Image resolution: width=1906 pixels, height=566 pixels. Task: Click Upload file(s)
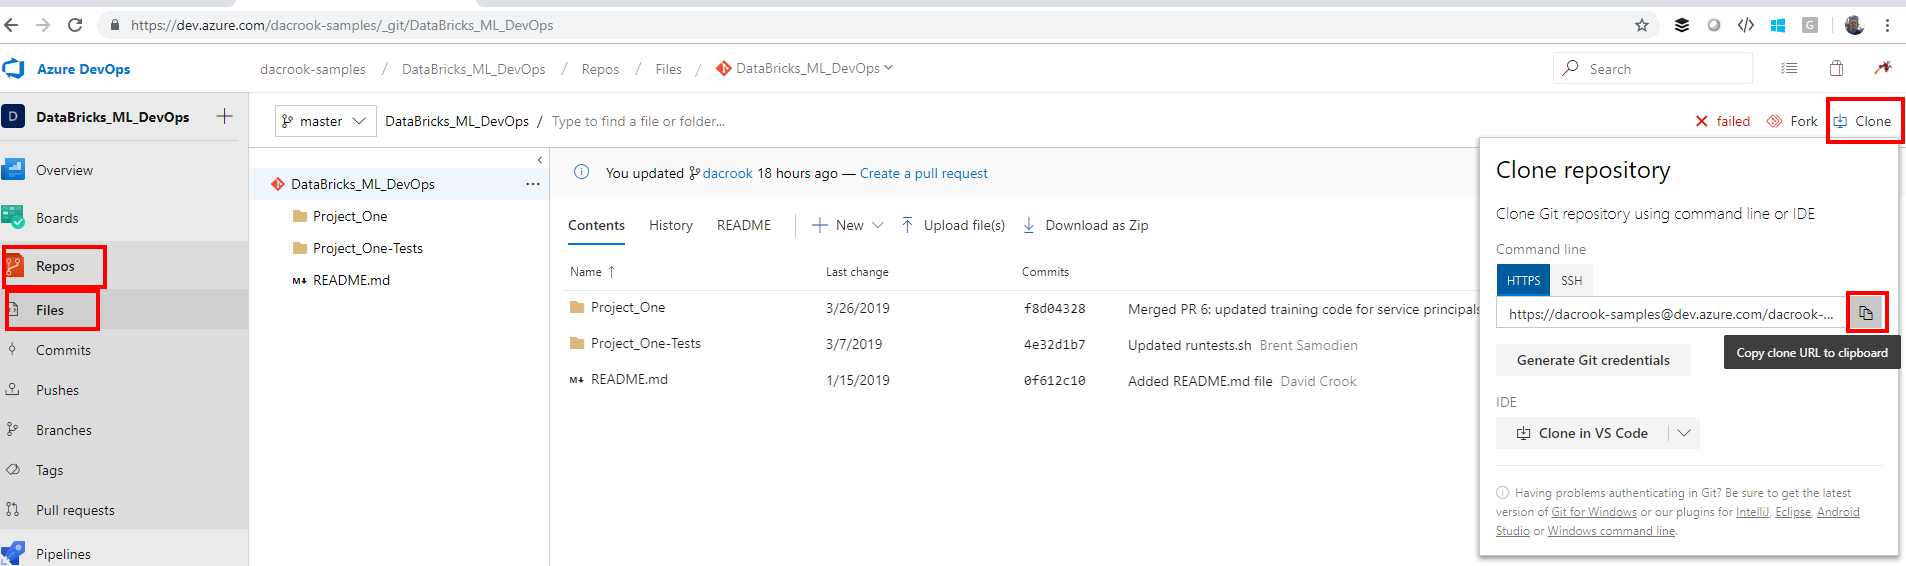(x=953, y=225)
